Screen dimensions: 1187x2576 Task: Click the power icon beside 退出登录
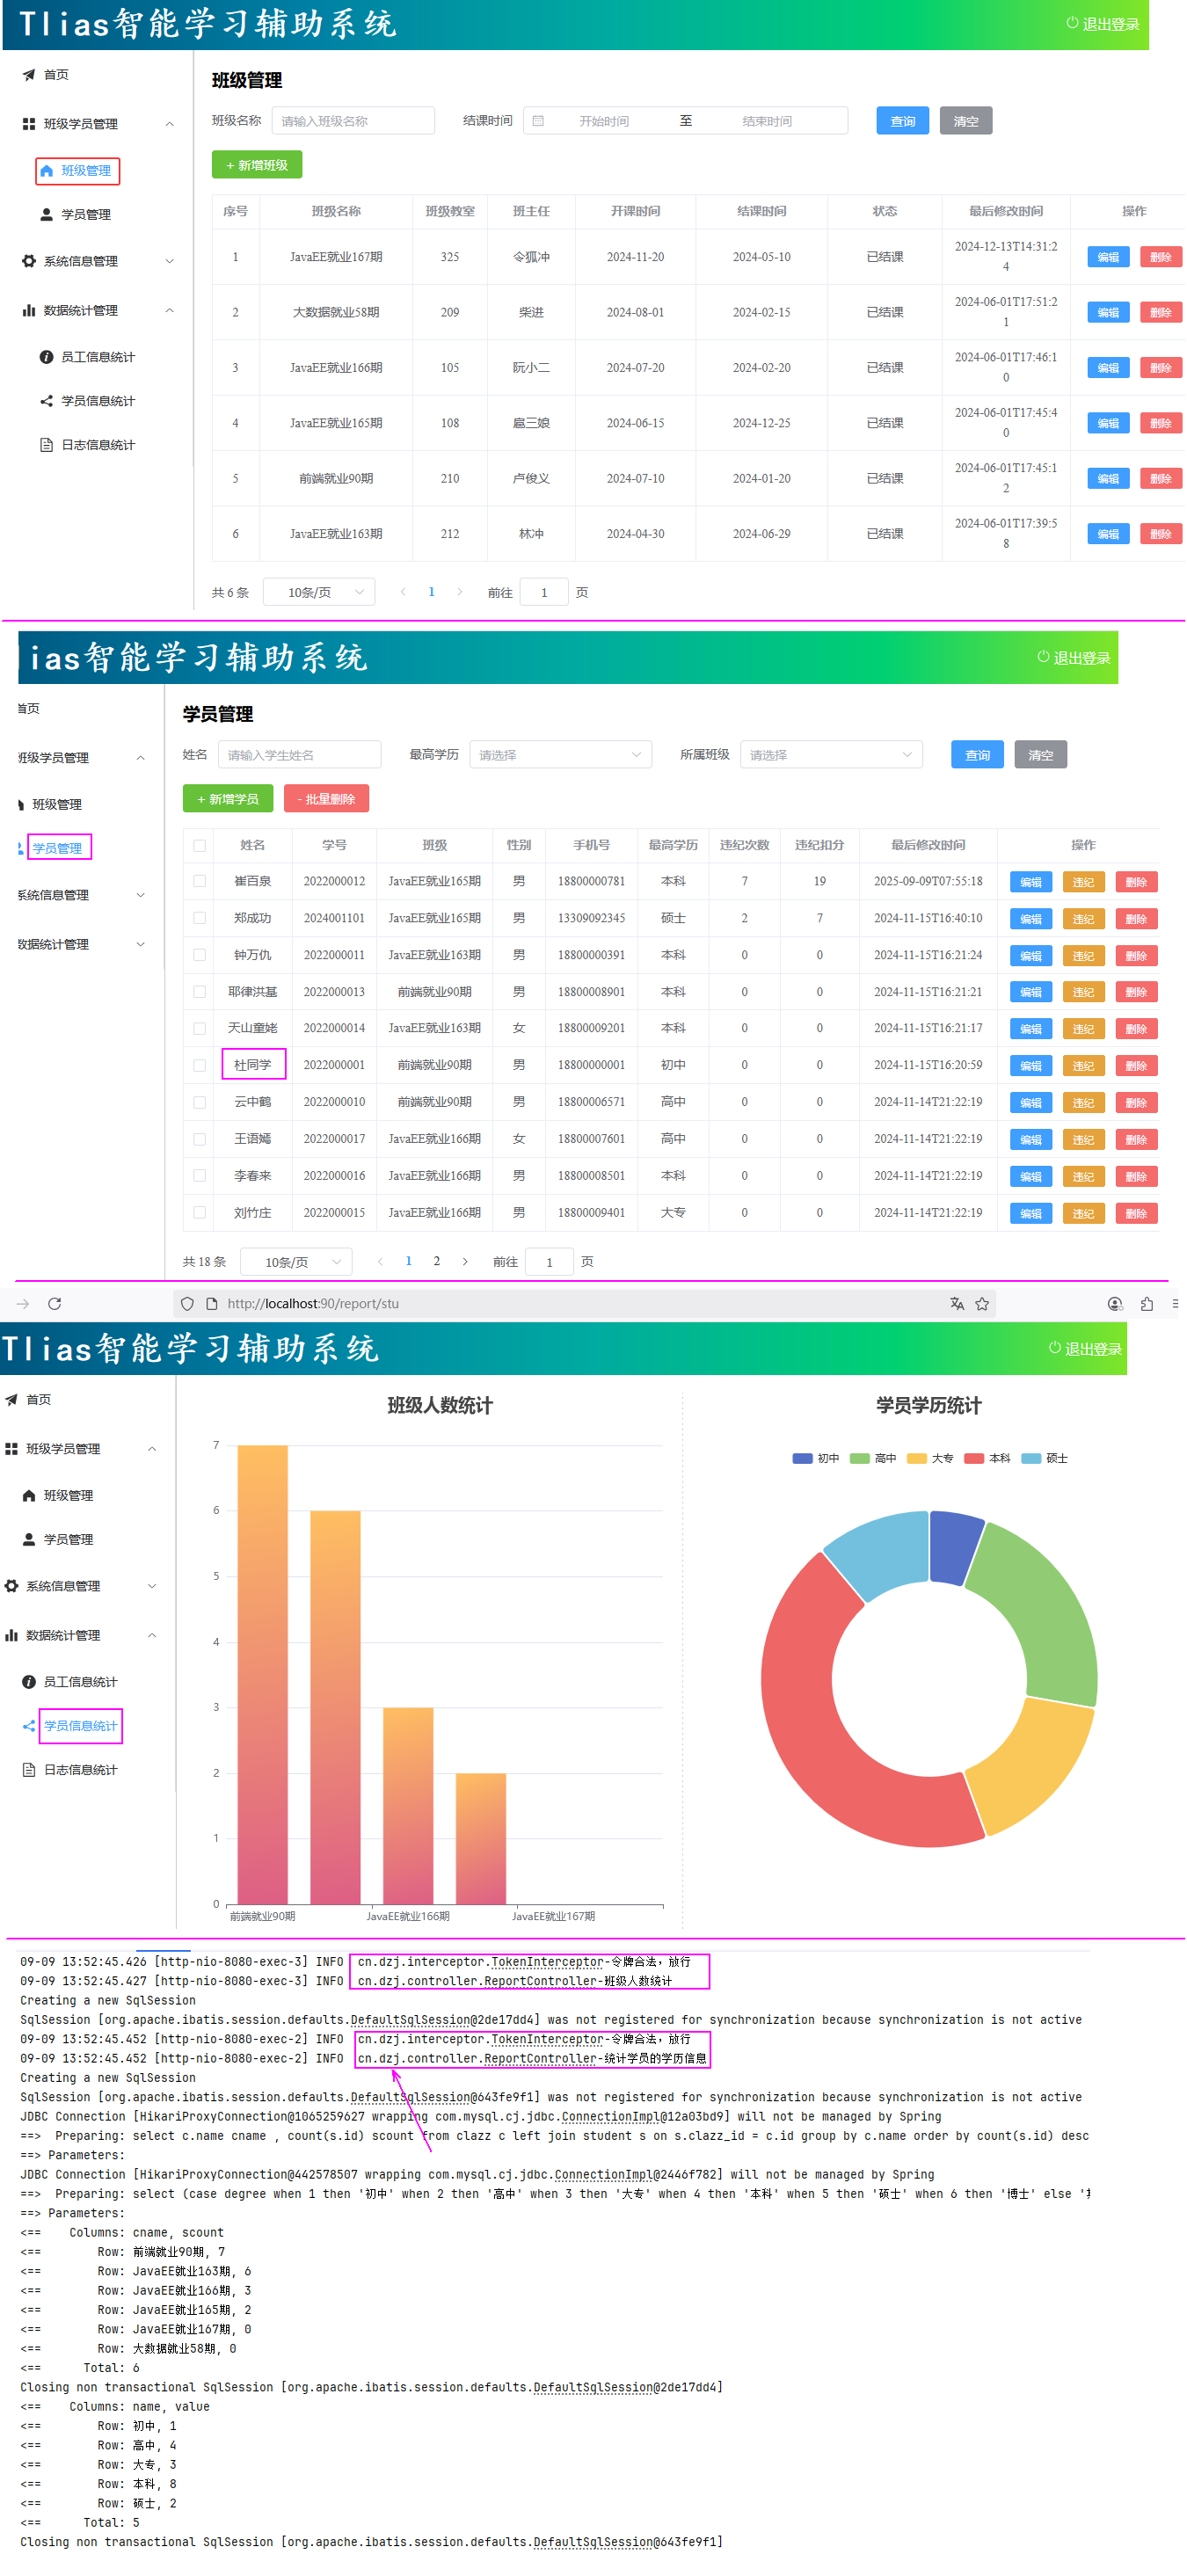(x=1072, y=23)
